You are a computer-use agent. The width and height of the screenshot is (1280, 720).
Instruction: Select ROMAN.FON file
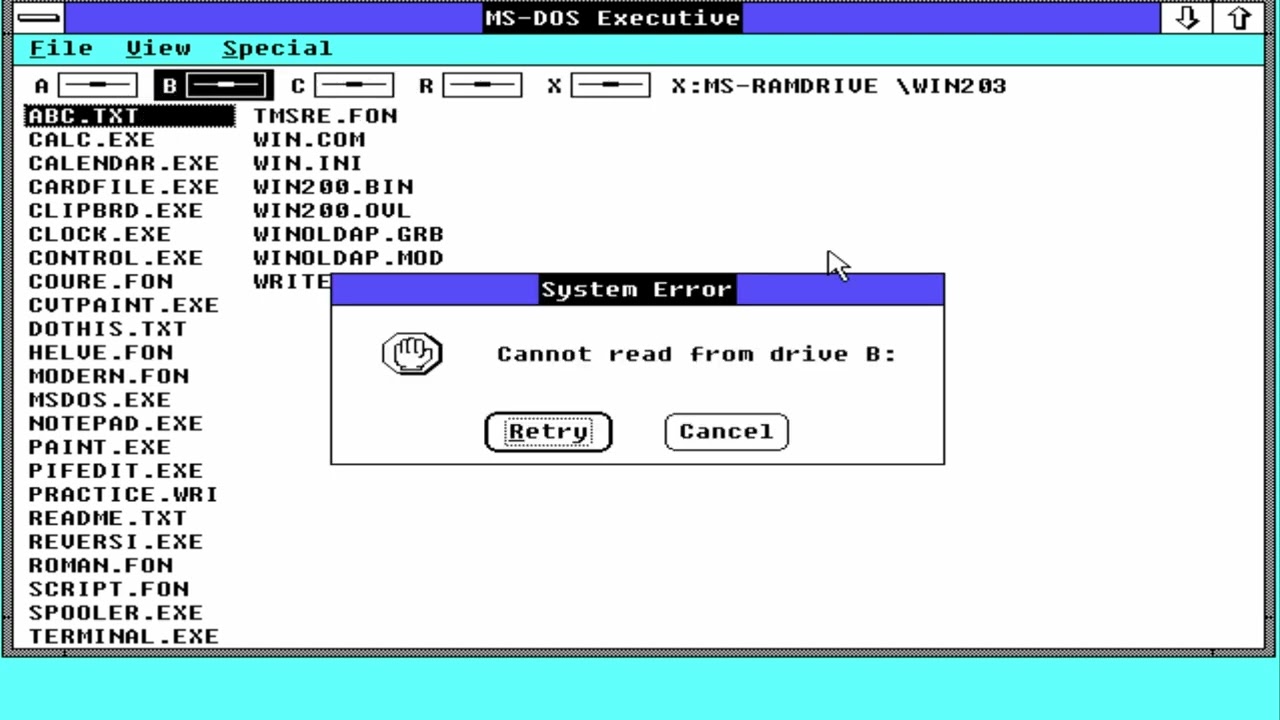click(x=100, y=566)
